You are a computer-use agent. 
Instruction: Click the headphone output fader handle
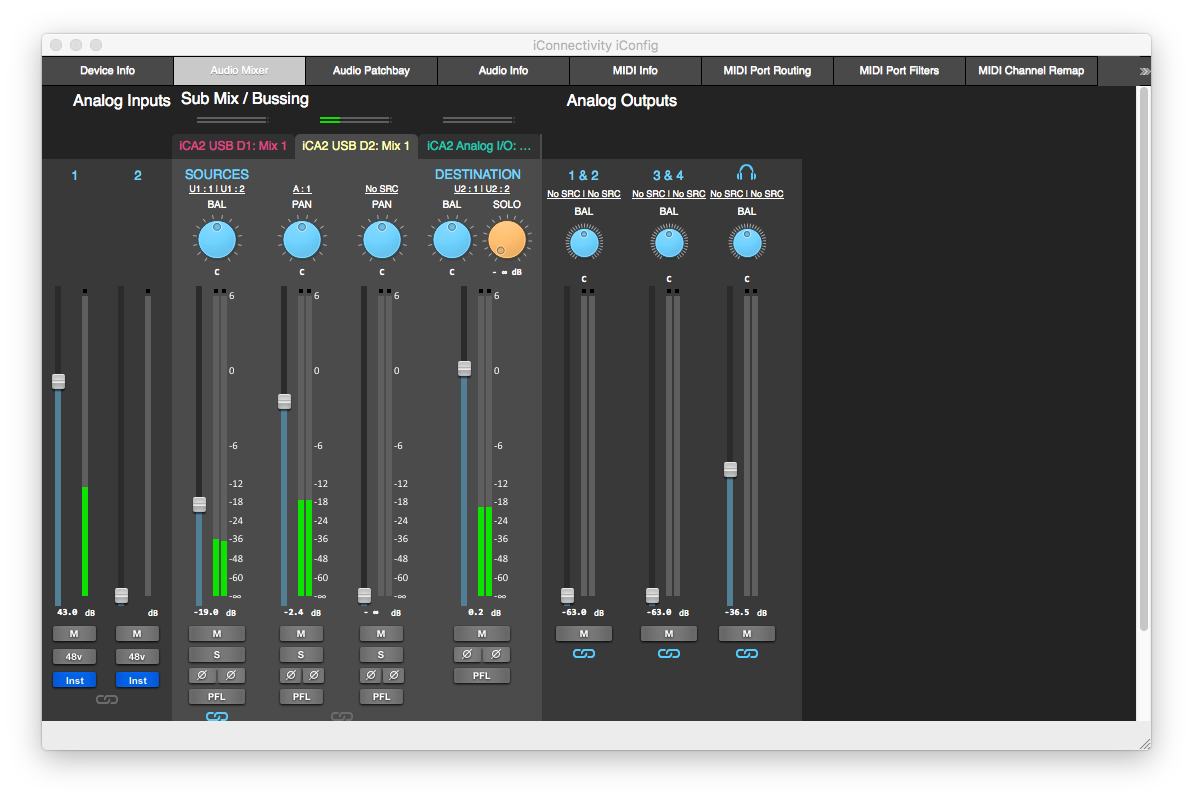pos(730,469)
